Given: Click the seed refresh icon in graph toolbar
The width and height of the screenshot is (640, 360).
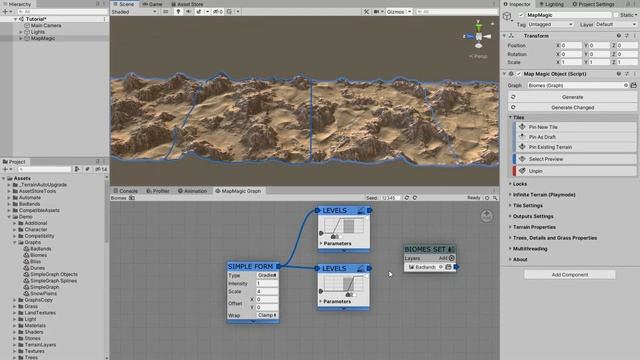Looking at the screenshot, I should tap(407, 198).
